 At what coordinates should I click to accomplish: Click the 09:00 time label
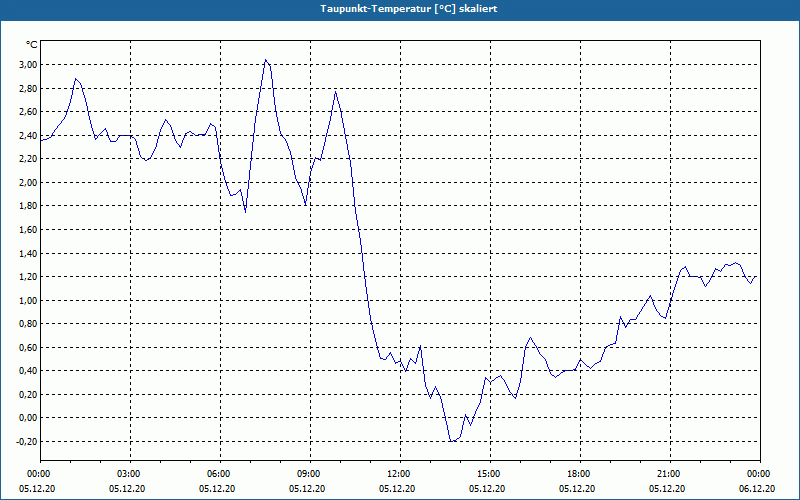pyautogui.click(x=310, y=474)
